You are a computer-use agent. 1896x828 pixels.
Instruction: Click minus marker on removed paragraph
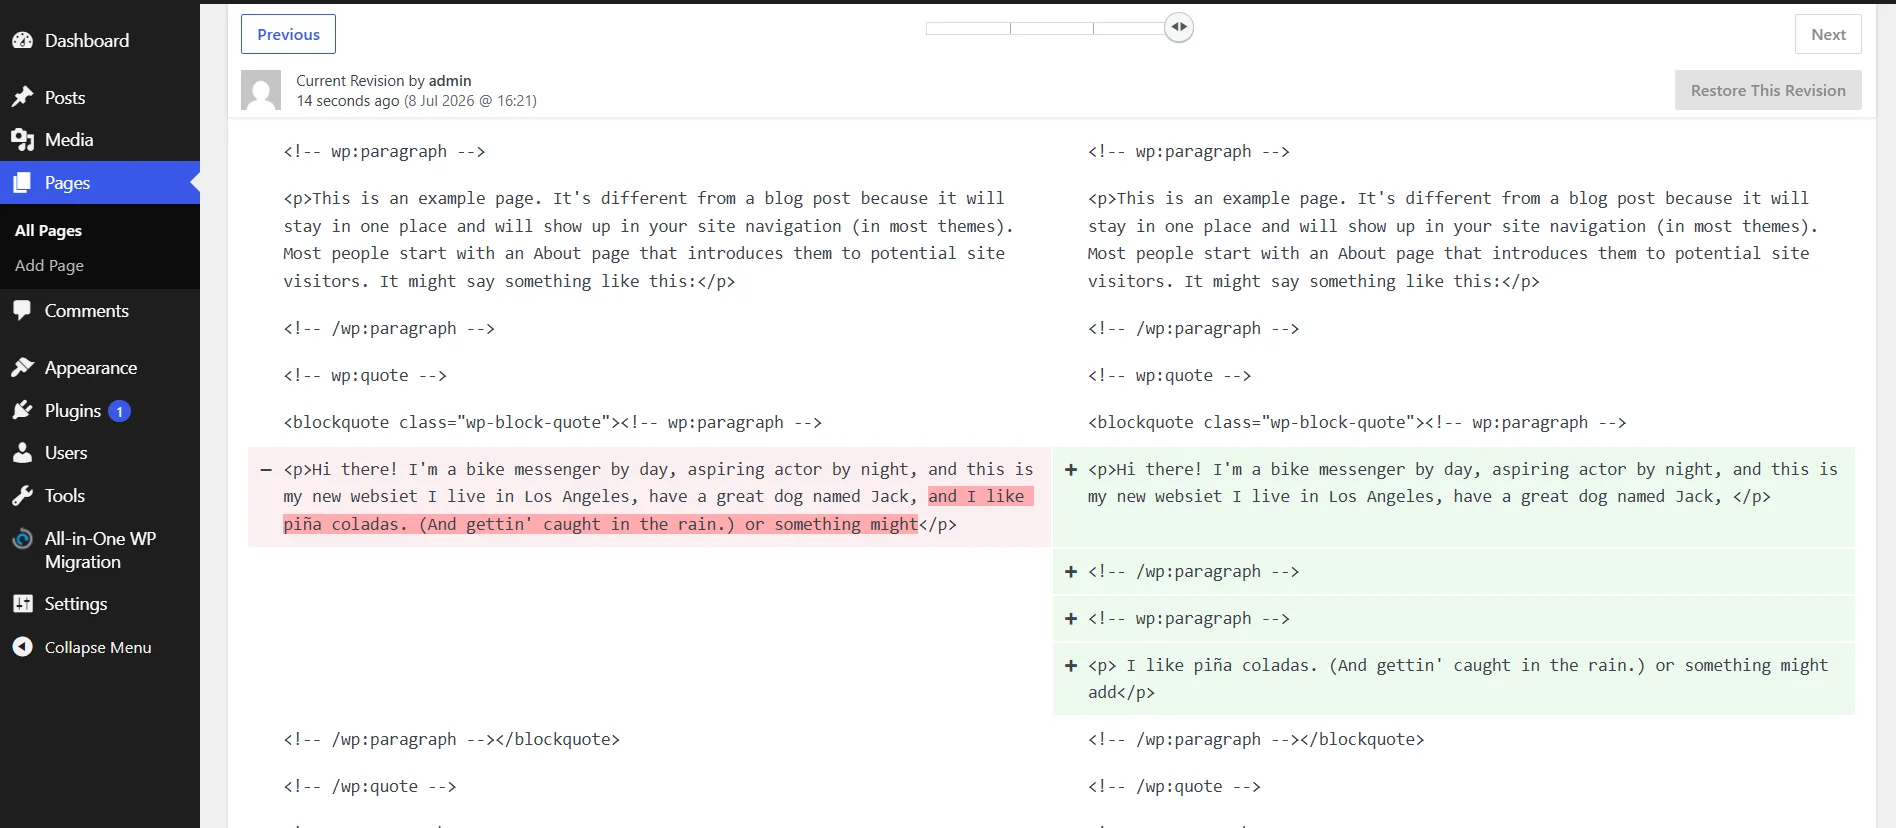click(x=266, y=469)
